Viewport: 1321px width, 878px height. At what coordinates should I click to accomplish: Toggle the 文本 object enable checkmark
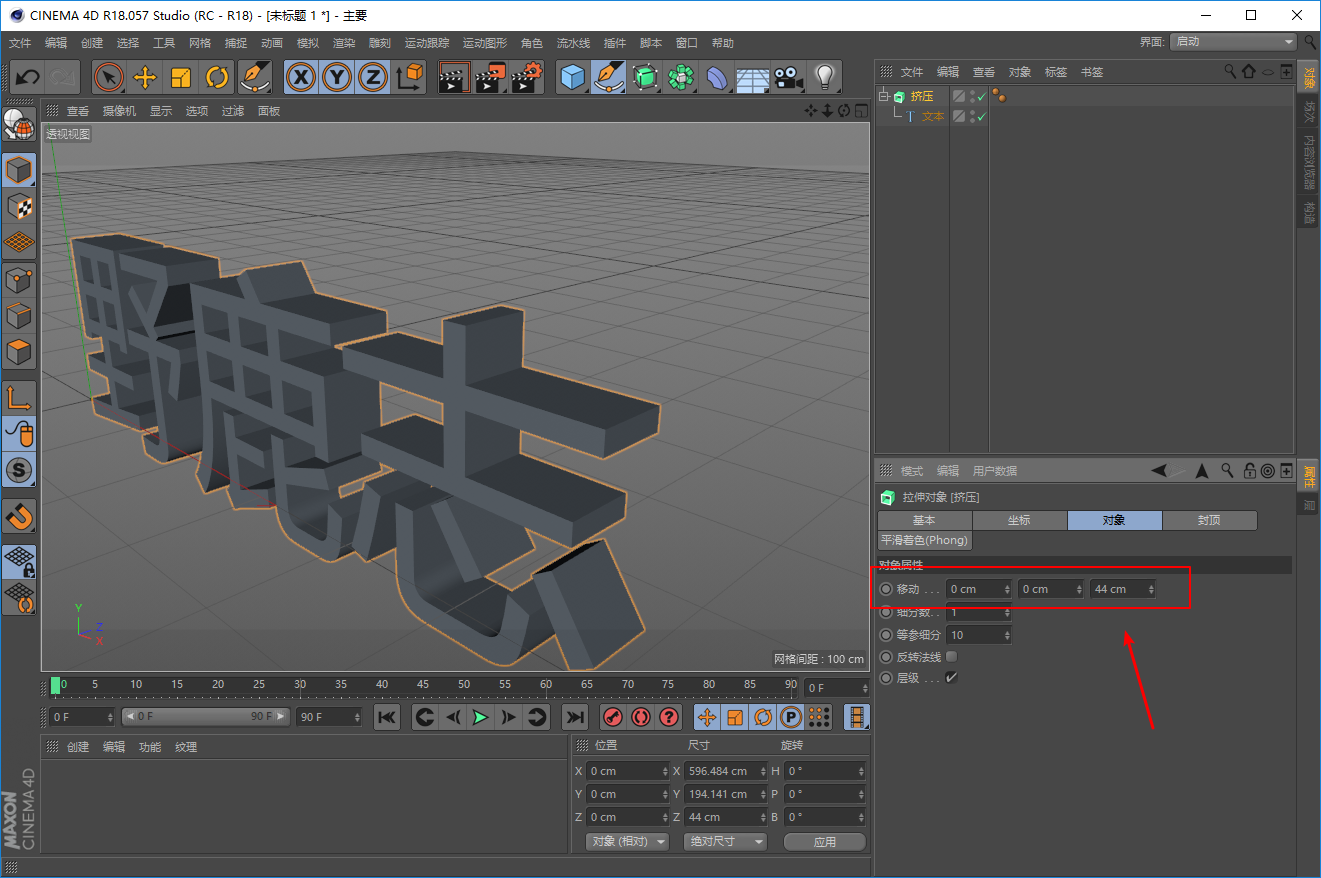982,117
